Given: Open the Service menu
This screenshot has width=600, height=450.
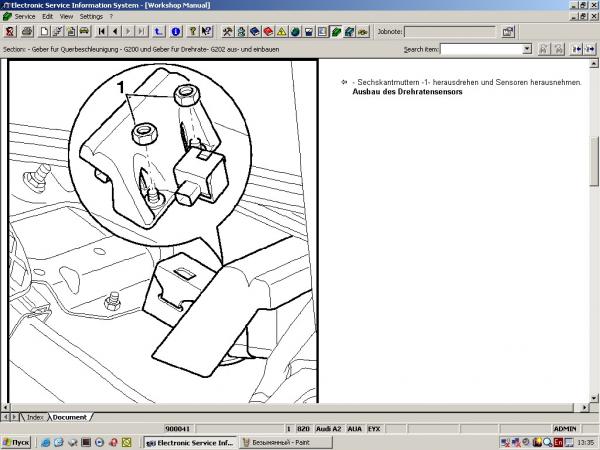Looking at the screenshot, I should pyautogui.click(x=25, y=16).
